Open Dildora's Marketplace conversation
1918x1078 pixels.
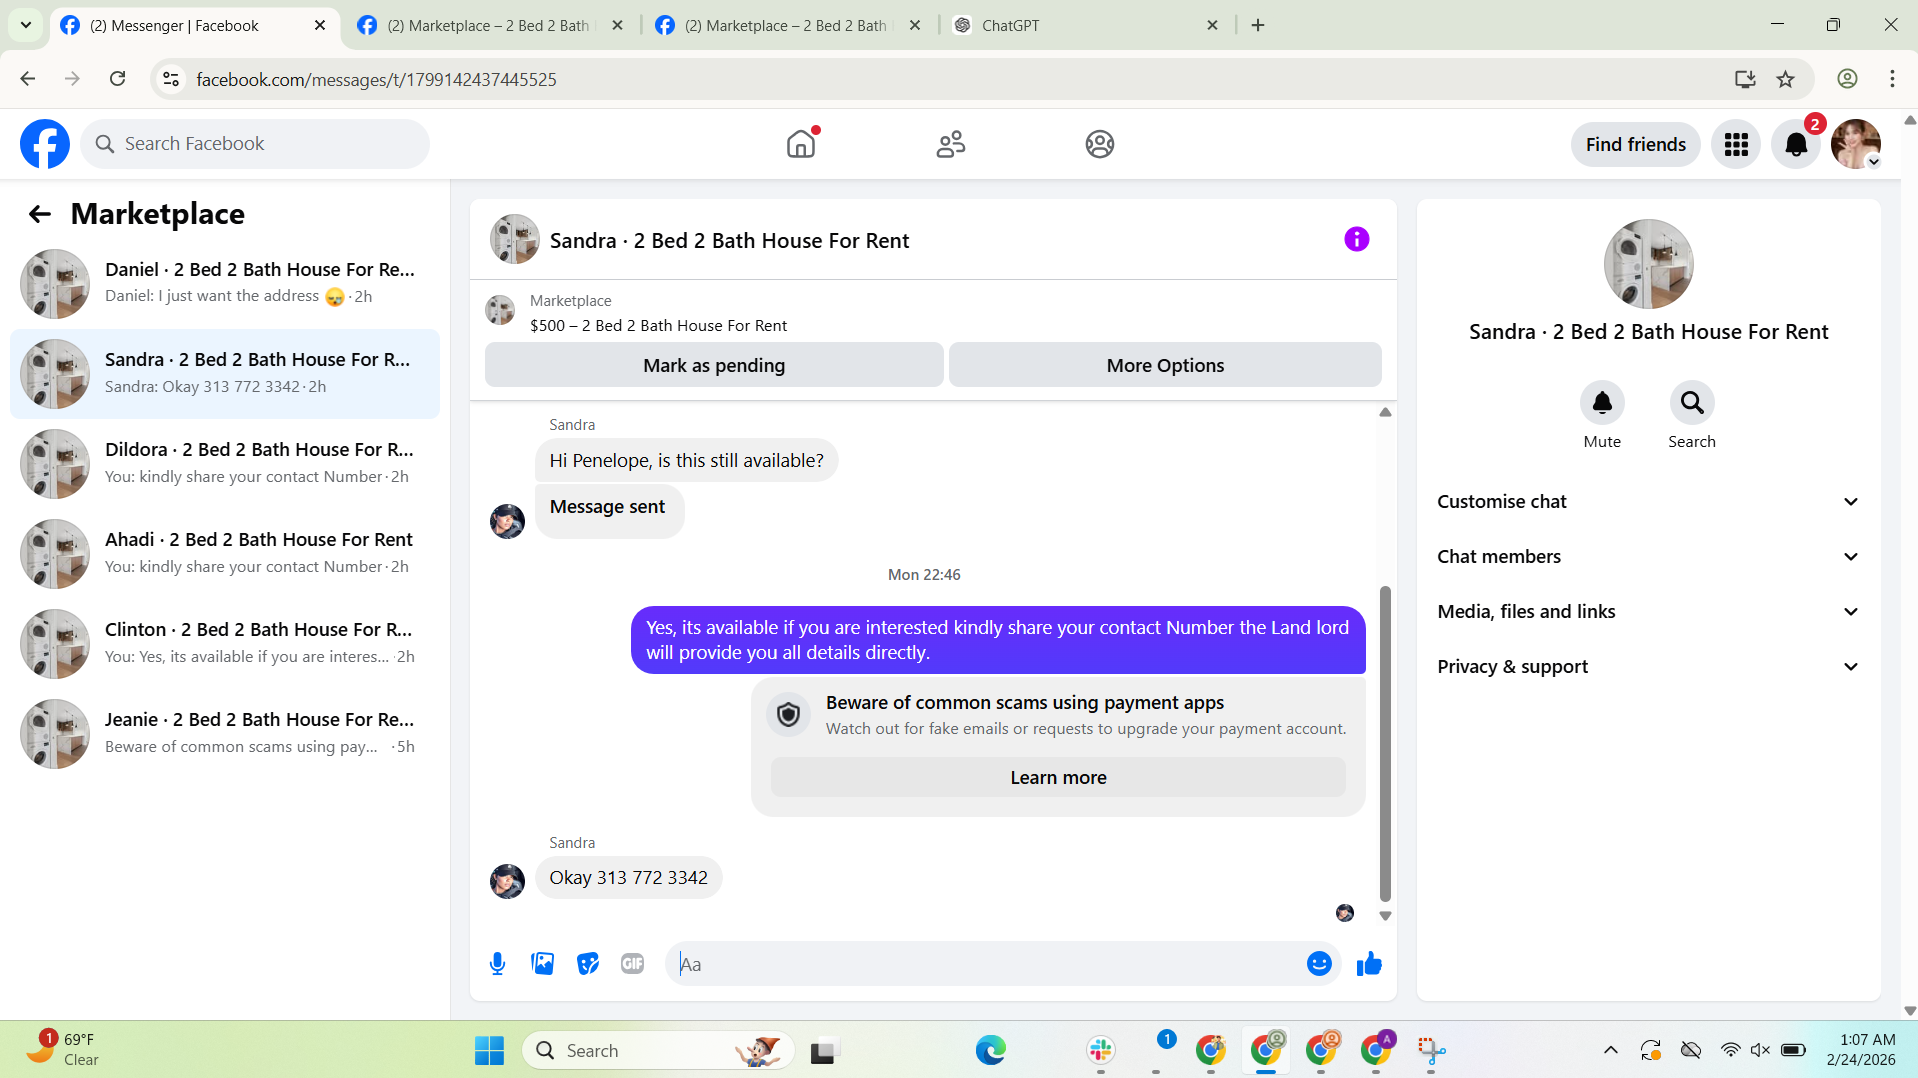(225, 464)
